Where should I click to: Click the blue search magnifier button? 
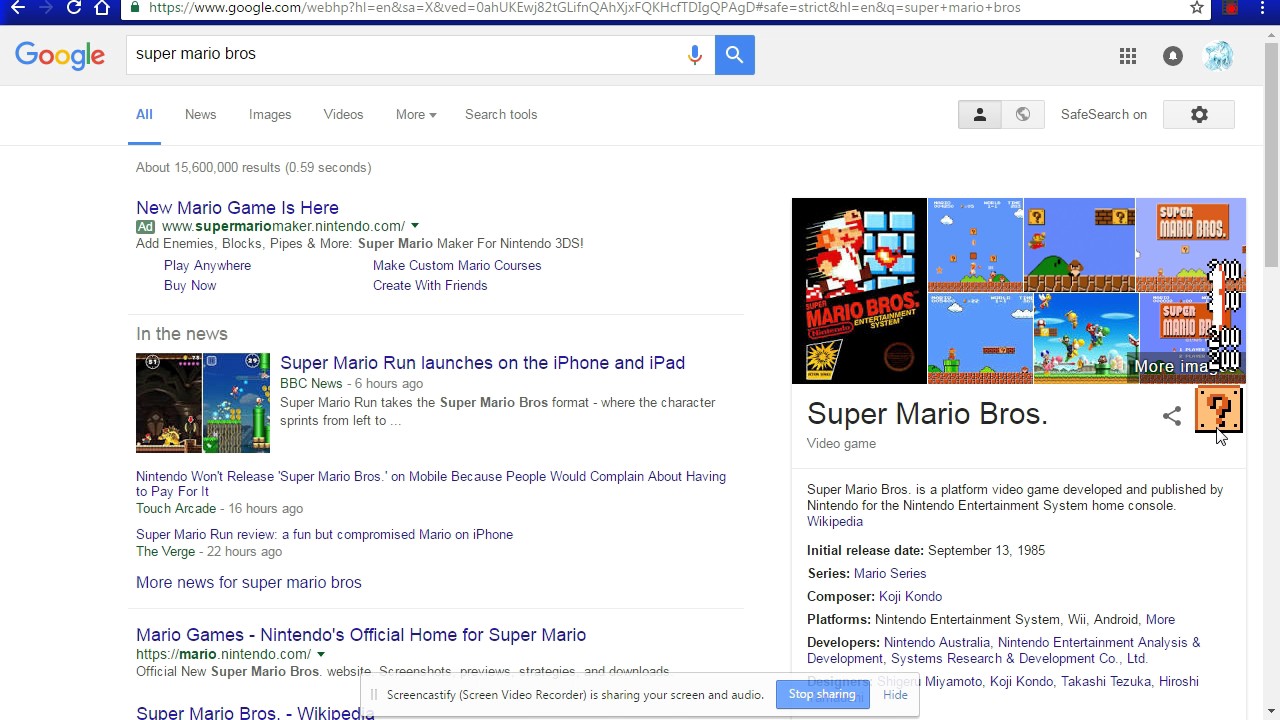pyautogui.click(x=735, y=55)
